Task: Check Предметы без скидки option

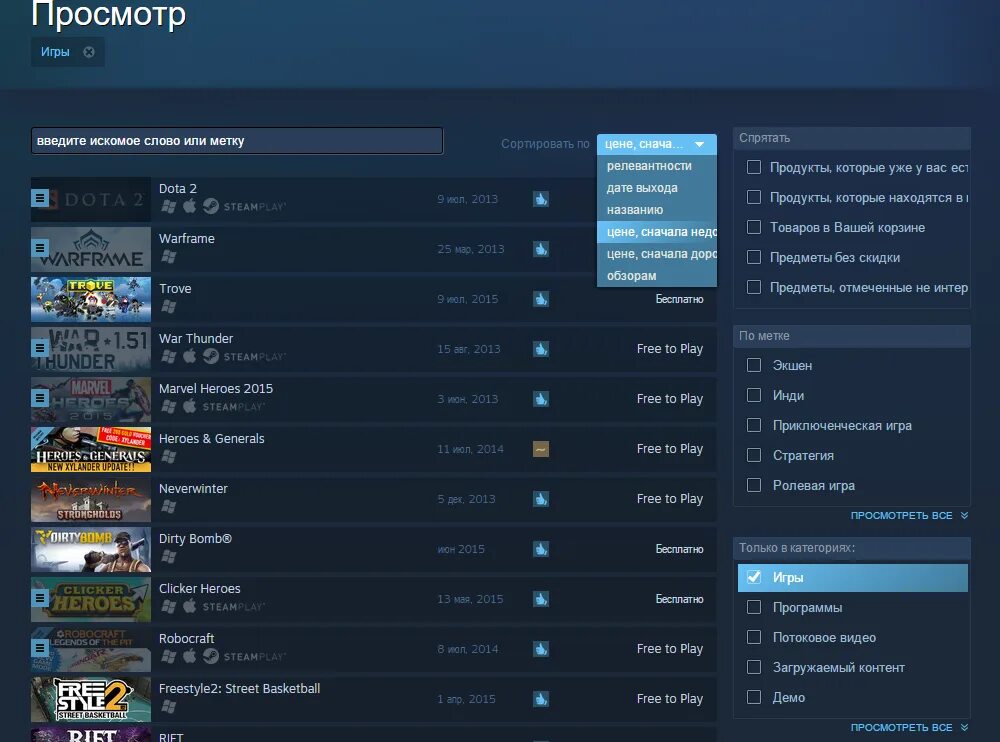Action: [x=754, y=257]
